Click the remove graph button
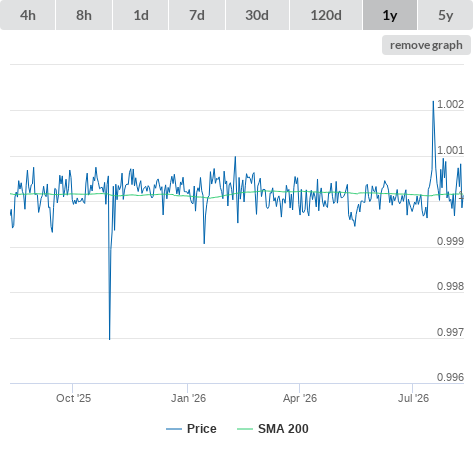The height and width of the screenshot is (455, 474). (426, 45)
